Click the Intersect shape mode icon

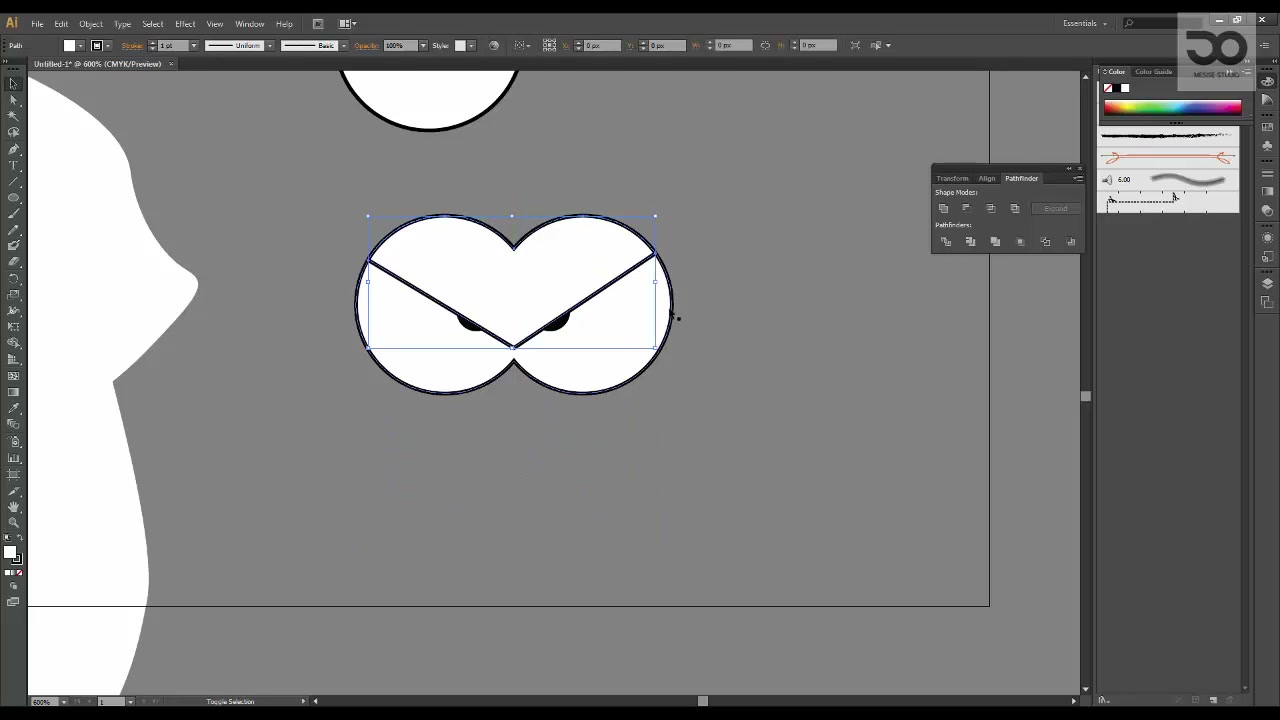[x=991, y=208]
